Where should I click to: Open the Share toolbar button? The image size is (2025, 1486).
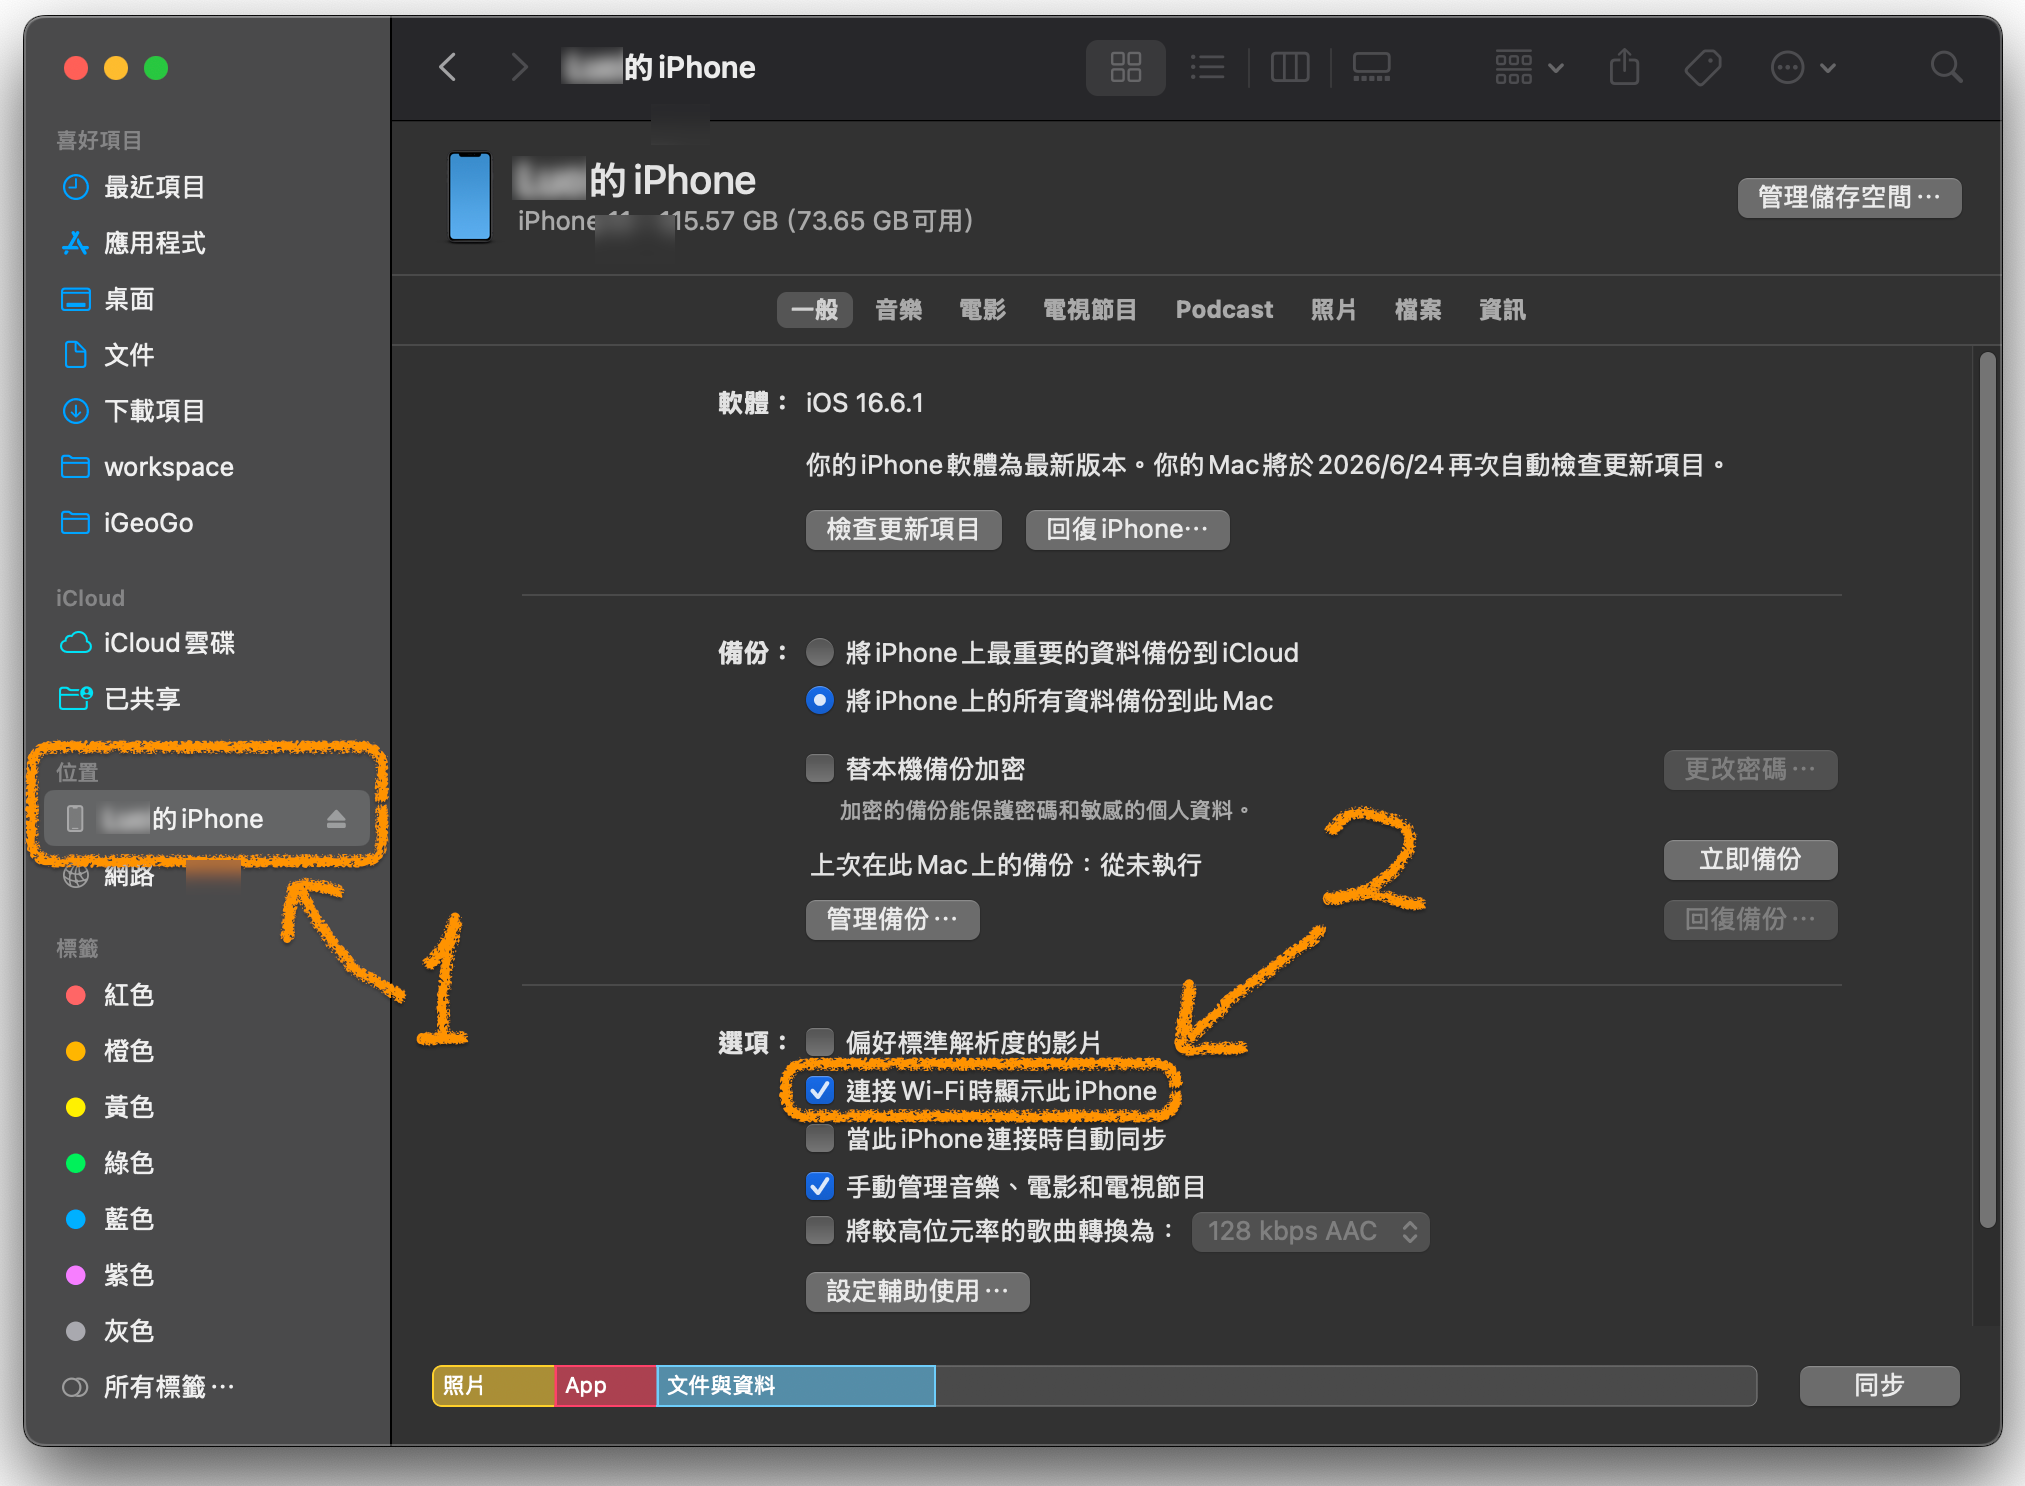1625,68
